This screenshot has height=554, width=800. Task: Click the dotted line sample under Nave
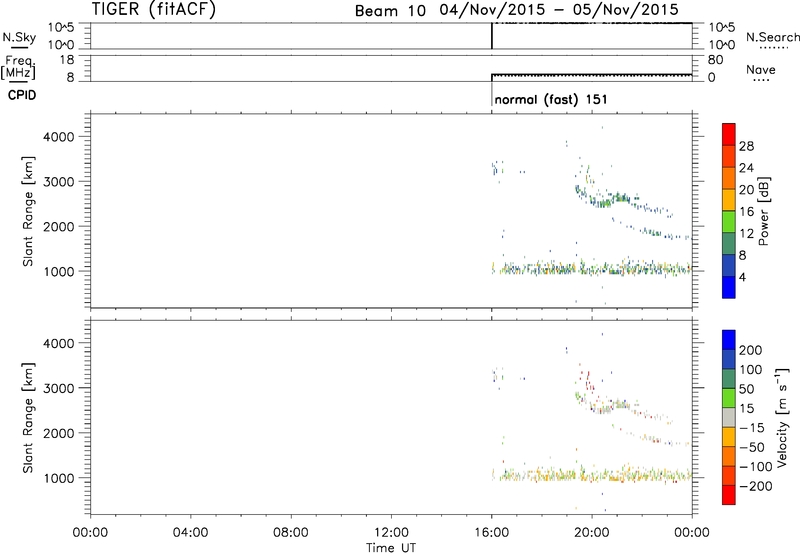pyautogui.click(x=761, y=81)
